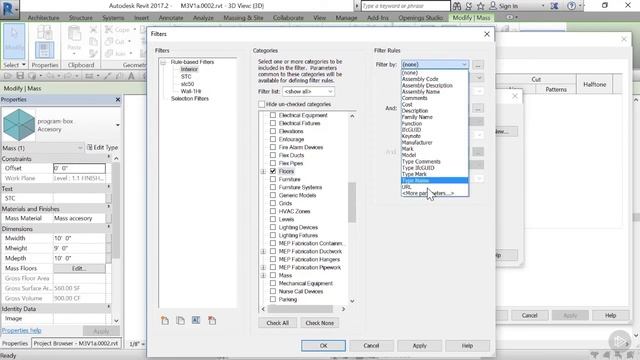
Task: Open the Filter list show all dropdown
Action: click(x=308, y=92)
